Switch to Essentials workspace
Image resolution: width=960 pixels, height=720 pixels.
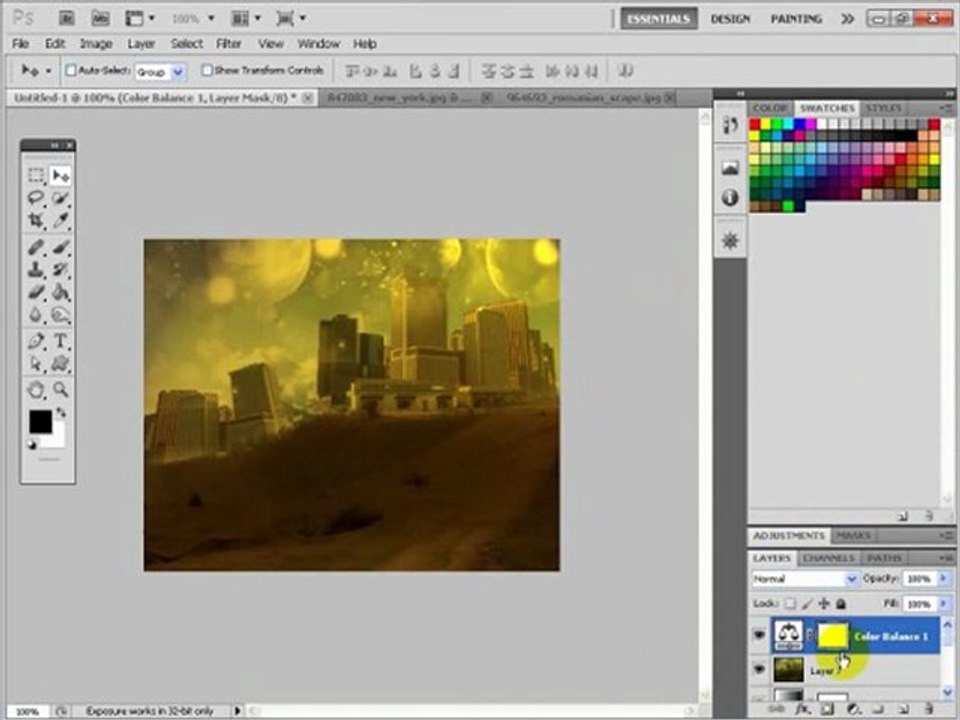coord(659,19)
